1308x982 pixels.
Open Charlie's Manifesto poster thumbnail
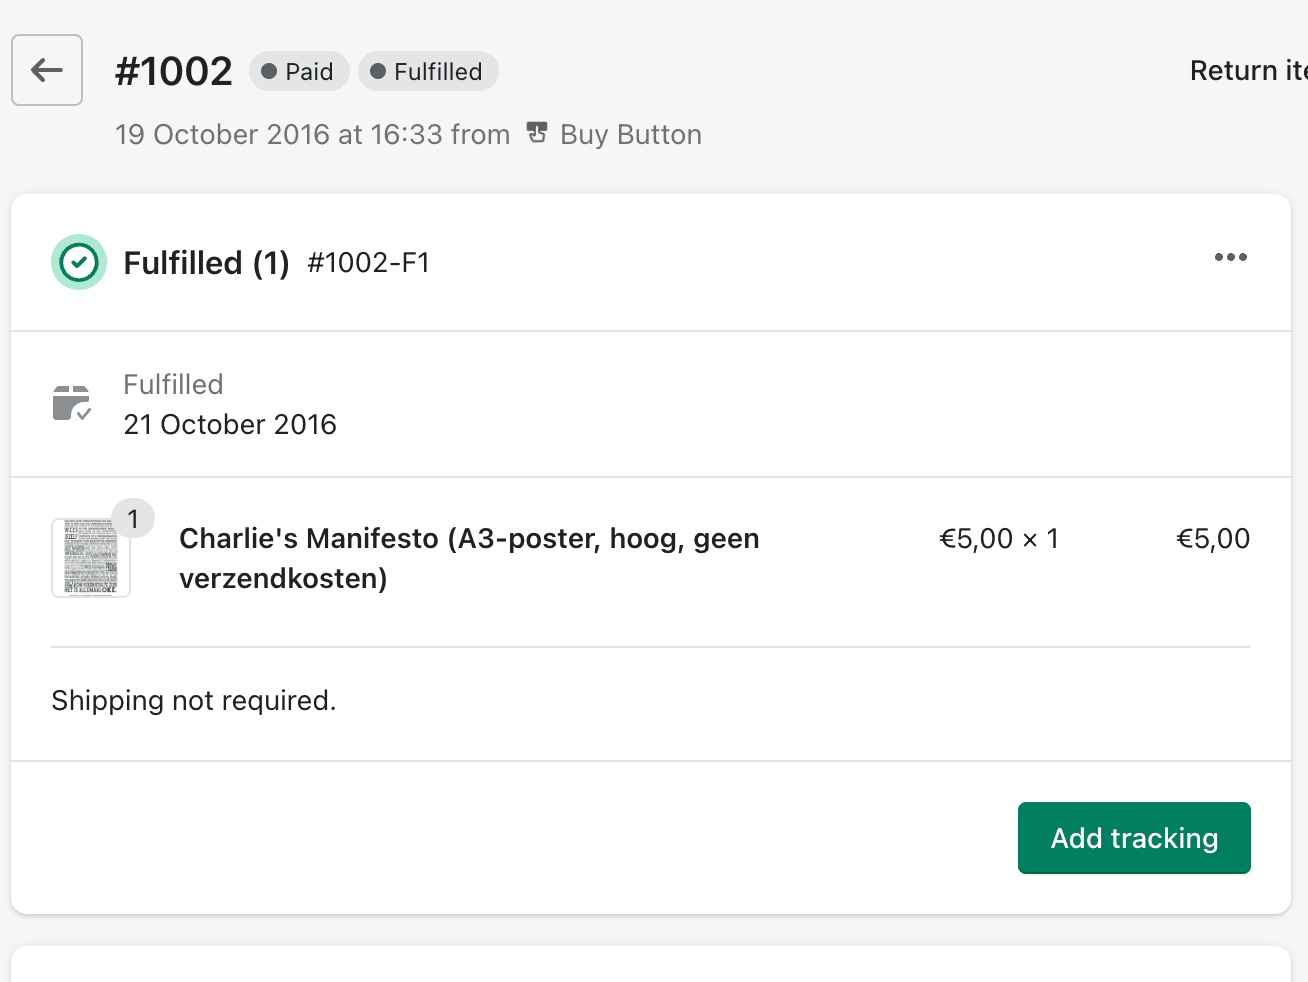tap(91, 558)
